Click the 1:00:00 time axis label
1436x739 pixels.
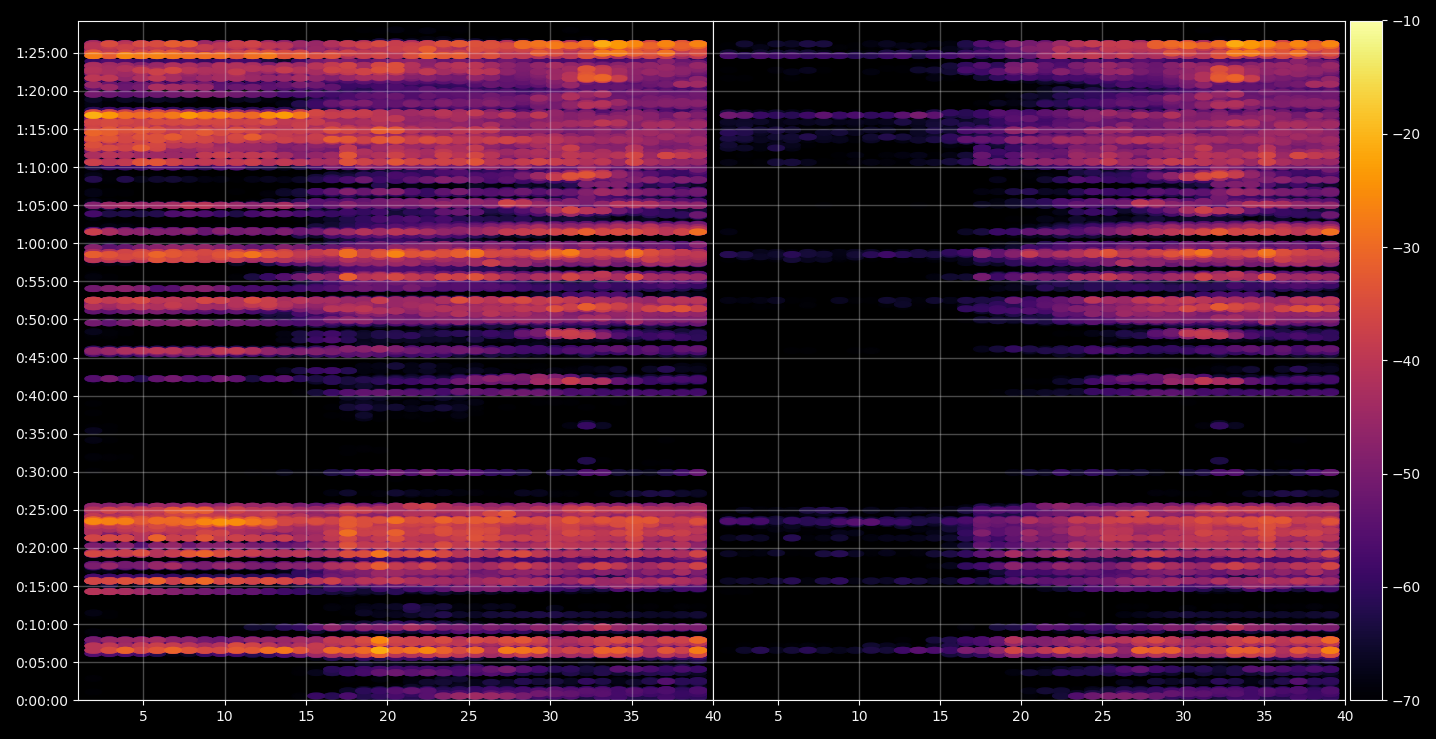tap(42, 243)
